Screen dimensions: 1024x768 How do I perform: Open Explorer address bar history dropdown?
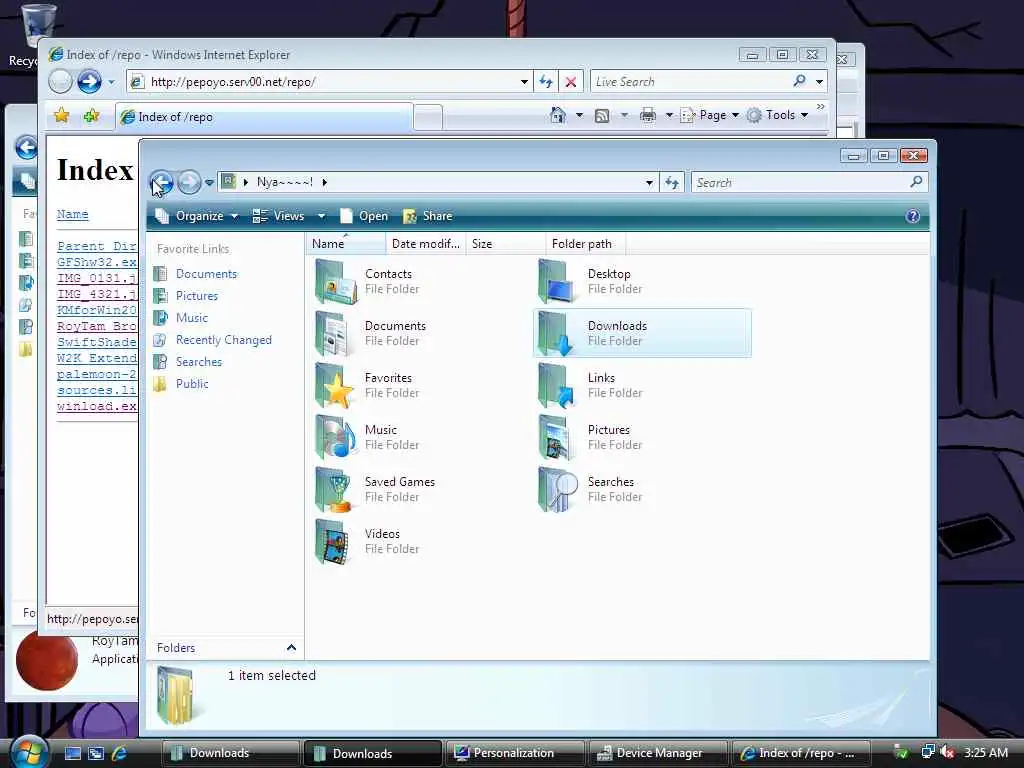(649, 183)
